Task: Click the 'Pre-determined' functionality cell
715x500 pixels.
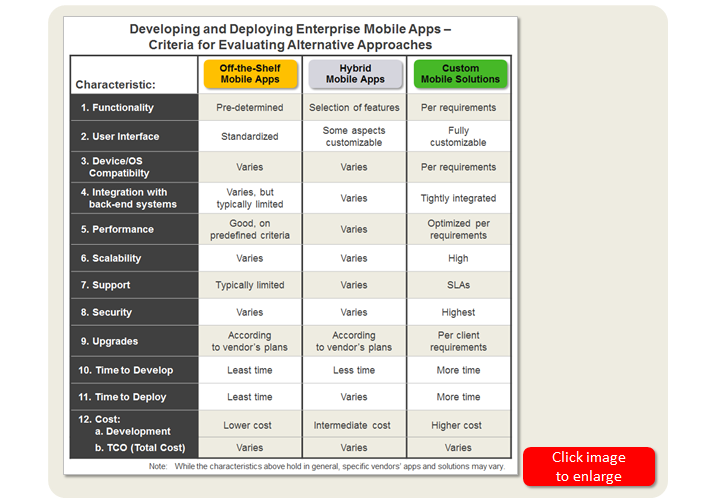Action: pos(249,107)
